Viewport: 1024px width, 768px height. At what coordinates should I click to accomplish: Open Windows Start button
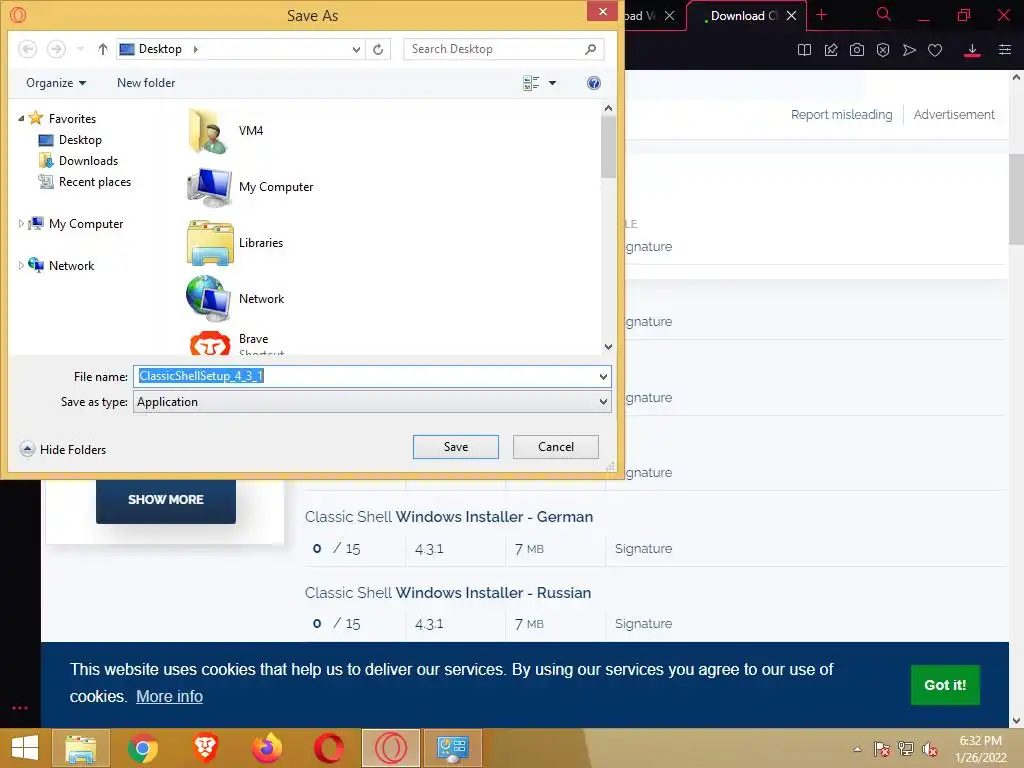[25, 748]
